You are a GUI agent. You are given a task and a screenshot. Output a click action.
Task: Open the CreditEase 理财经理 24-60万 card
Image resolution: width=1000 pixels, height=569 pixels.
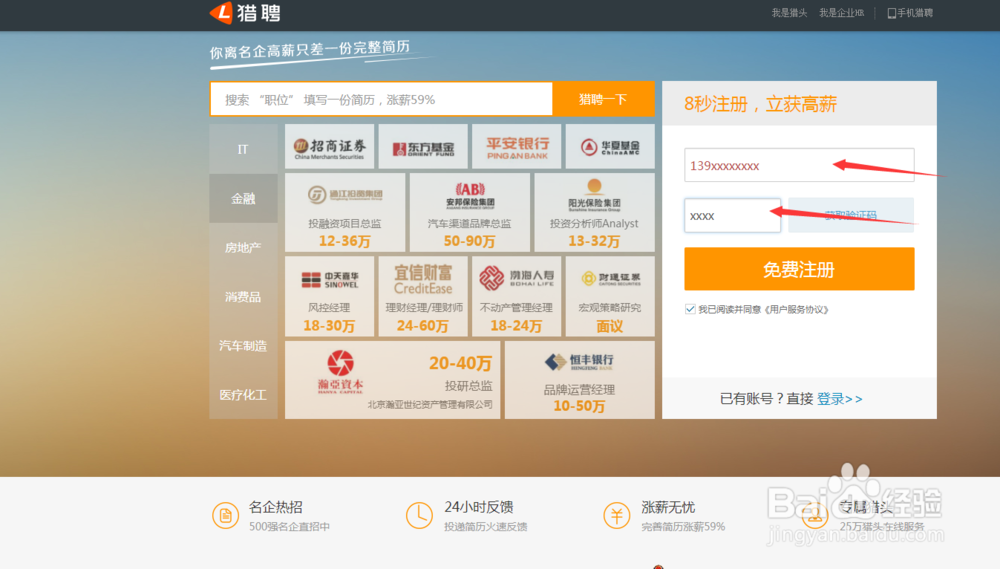pyautogui.click(x=423, y=296)
